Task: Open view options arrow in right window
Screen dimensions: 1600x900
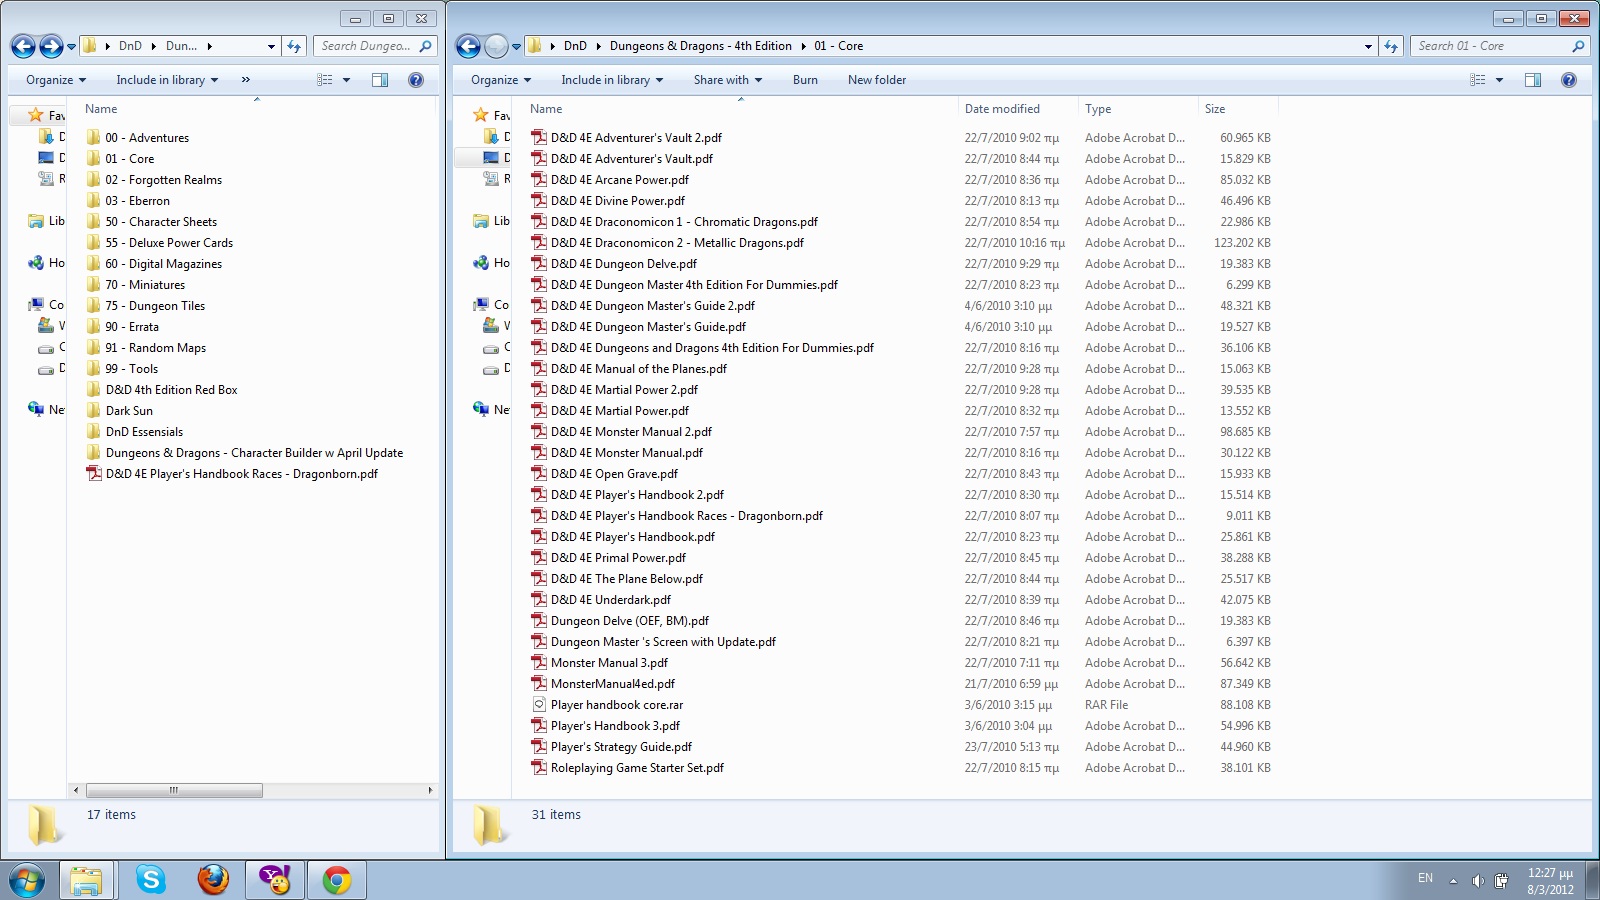Action: (x=1499, y=80)
